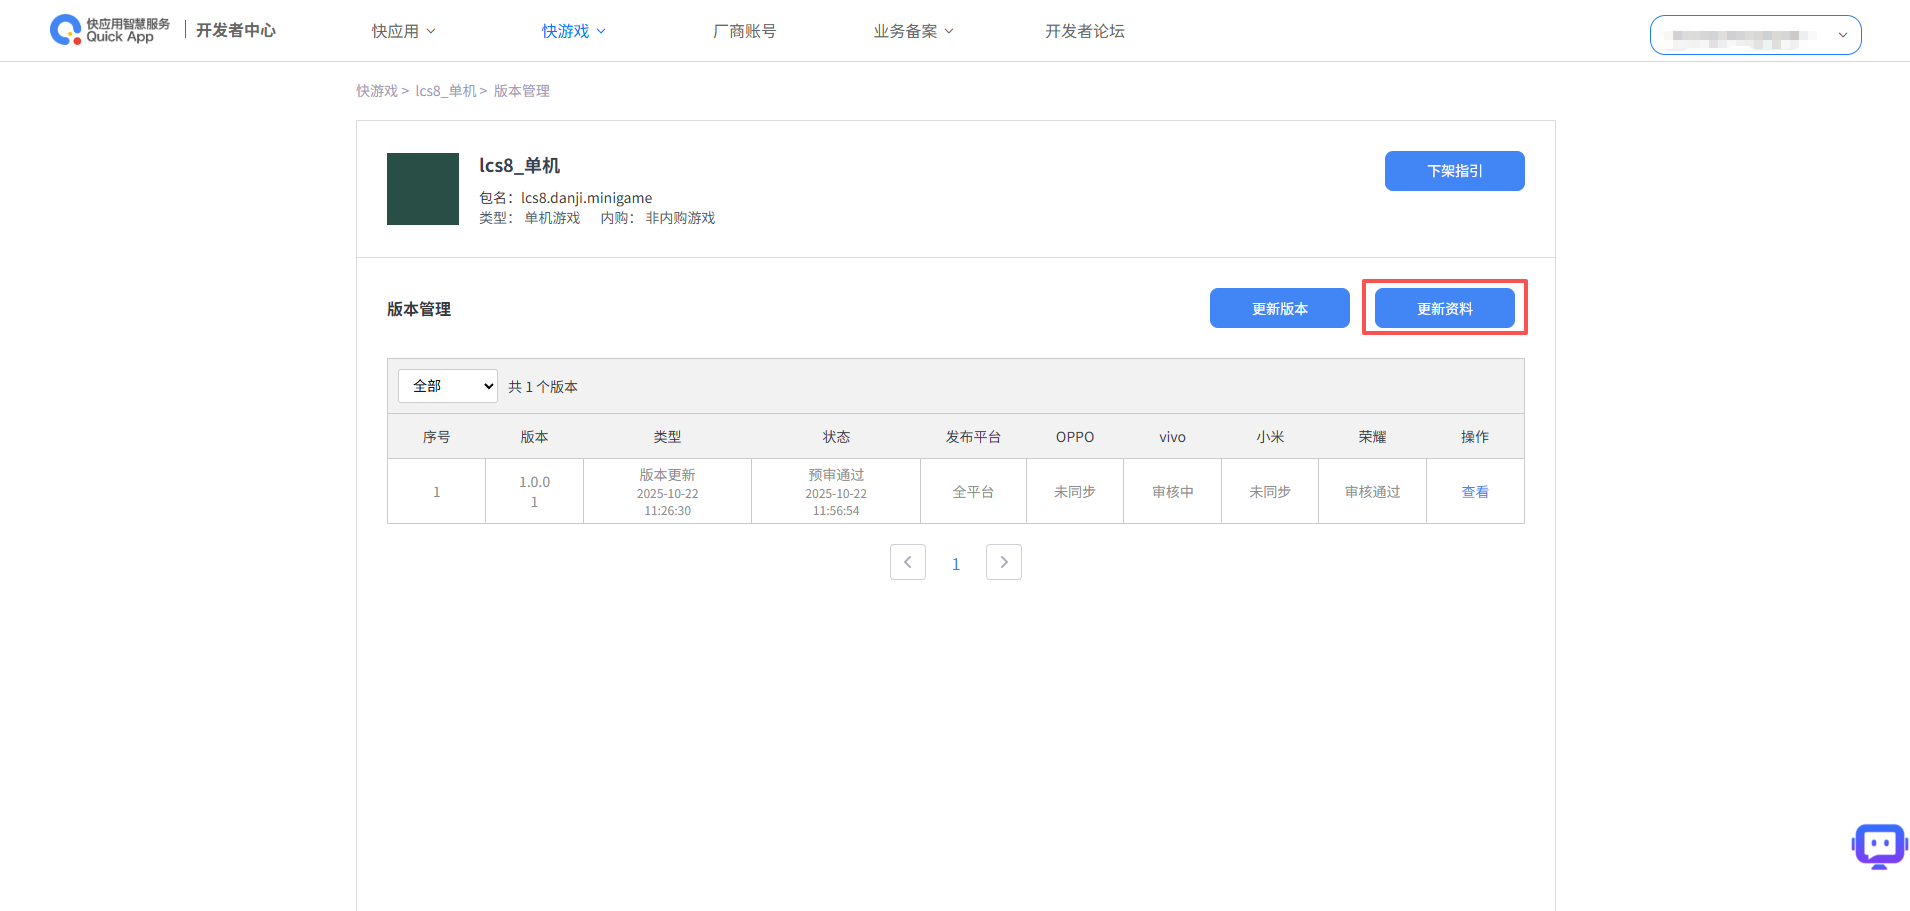Viewport: 1910px width, 911px height.
Task: Open 厂商账号 menu item
Action: pos(744,31)
